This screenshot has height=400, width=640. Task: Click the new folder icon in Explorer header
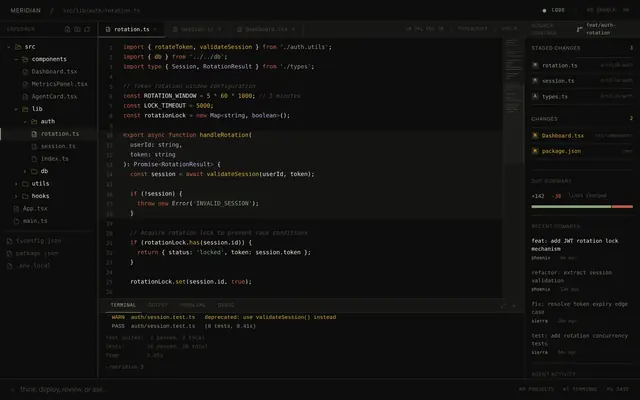77,29
